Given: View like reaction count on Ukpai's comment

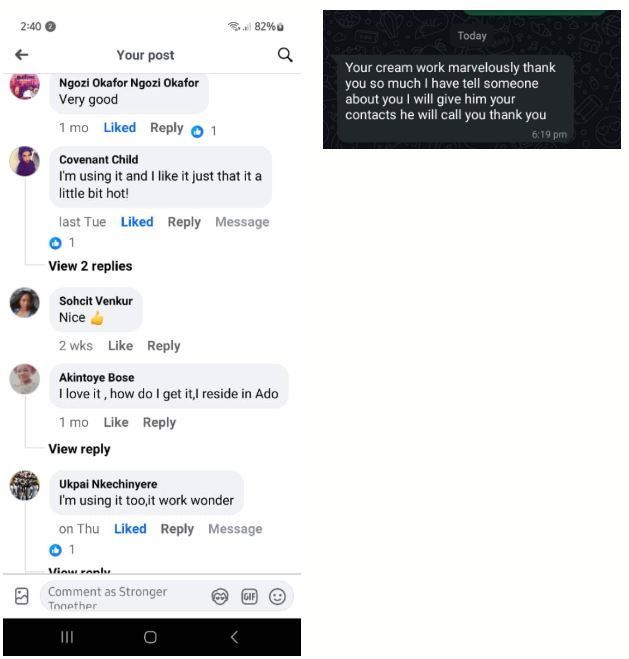Looking at the screenshot, I should tap(62, 549).
